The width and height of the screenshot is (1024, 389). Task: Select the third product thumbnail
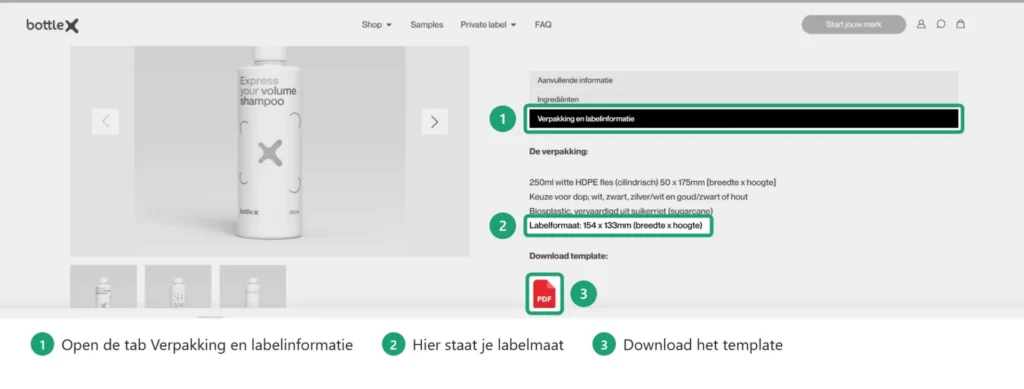253,286
